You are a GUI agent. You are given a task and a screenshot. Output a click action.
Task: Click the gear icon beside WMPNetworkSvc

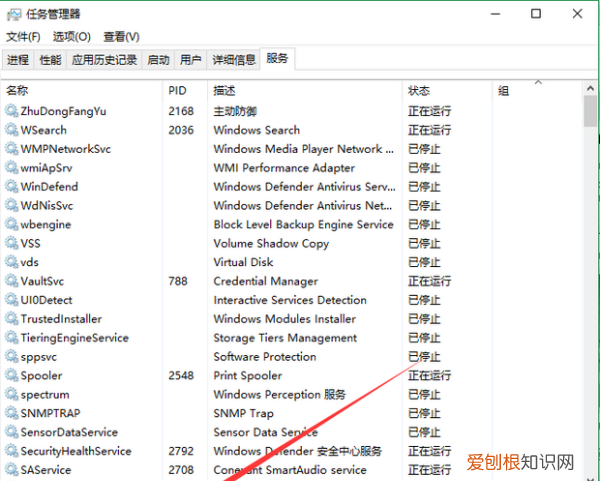[11, 148]
